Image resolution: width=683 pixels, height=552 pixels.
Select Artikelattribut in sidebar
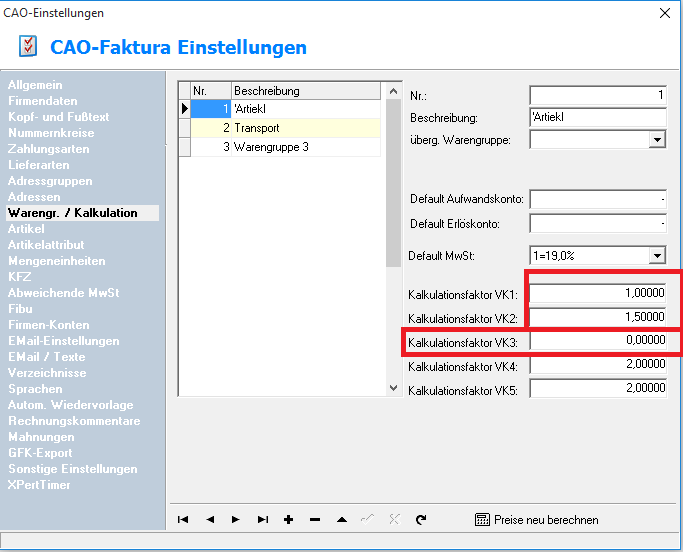[x=46, y=245]
